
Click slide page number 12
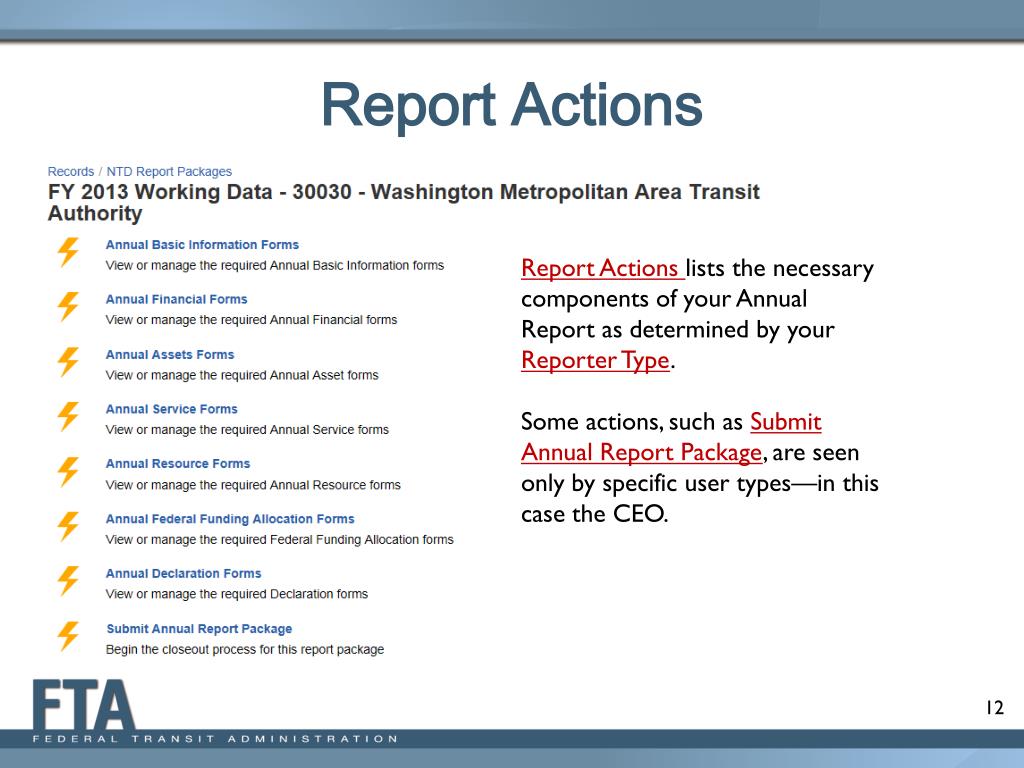(995, 708)
